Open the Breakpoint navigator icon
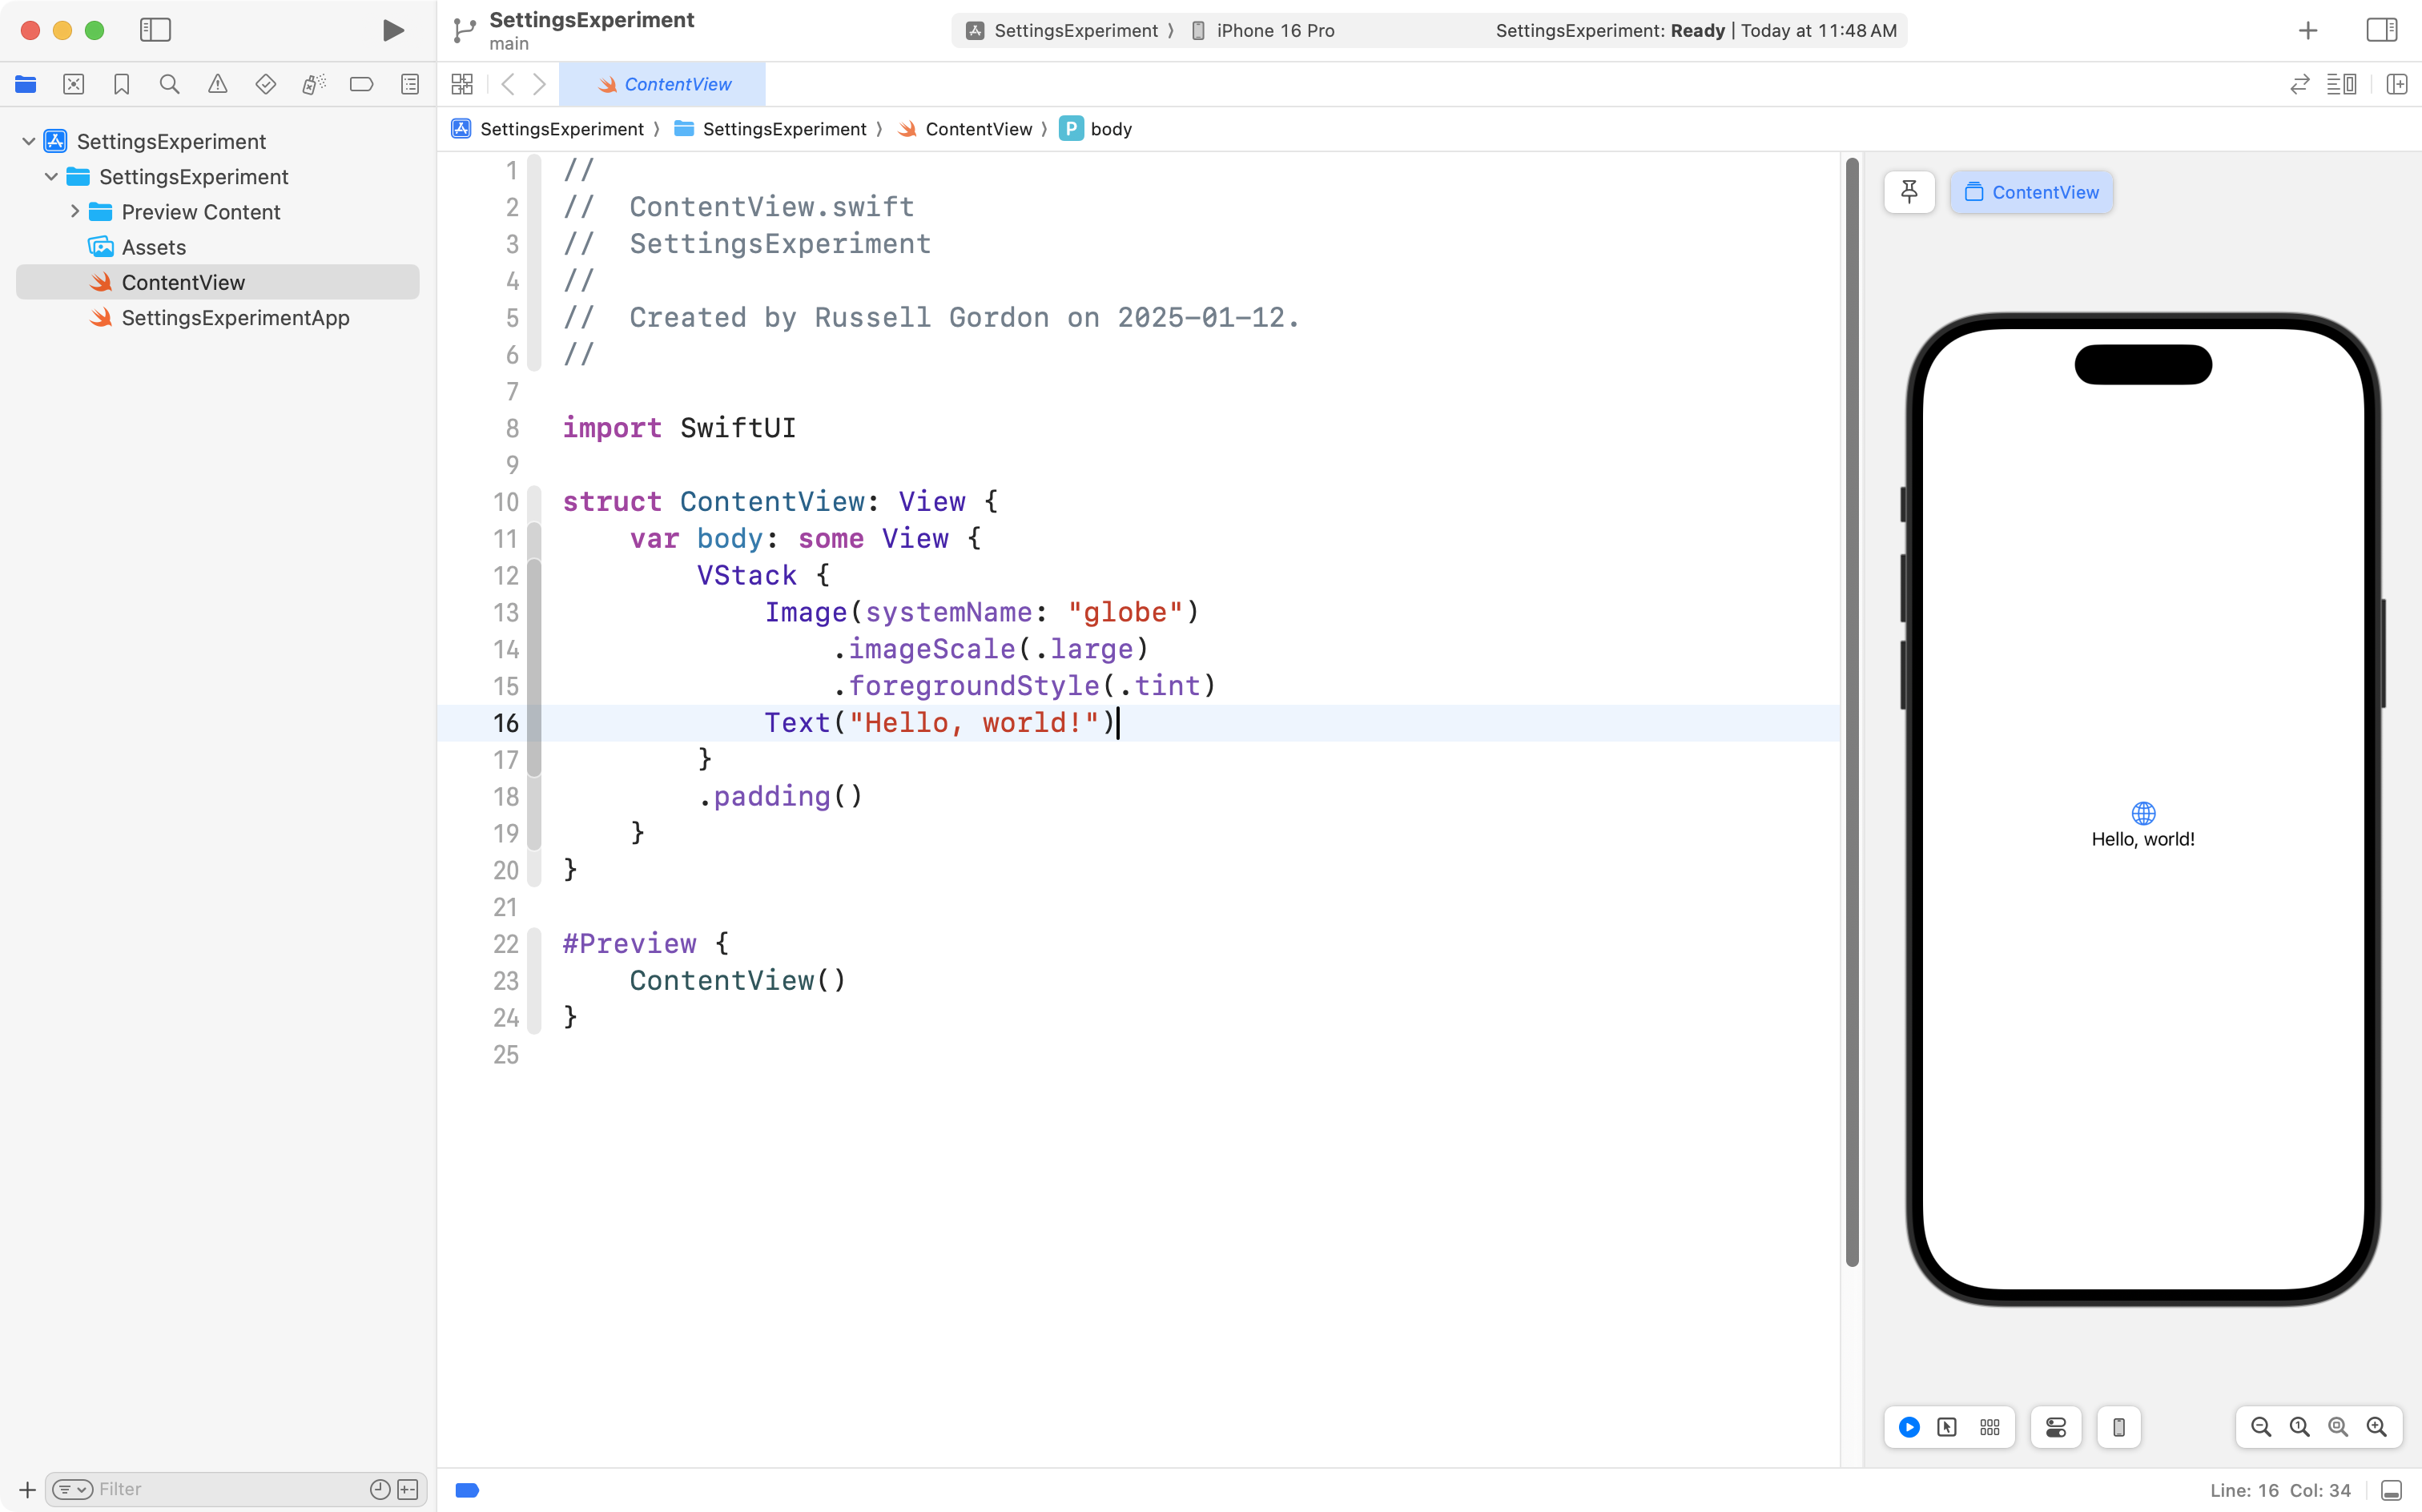2422x1512 pixels. [x=361, y=84]
